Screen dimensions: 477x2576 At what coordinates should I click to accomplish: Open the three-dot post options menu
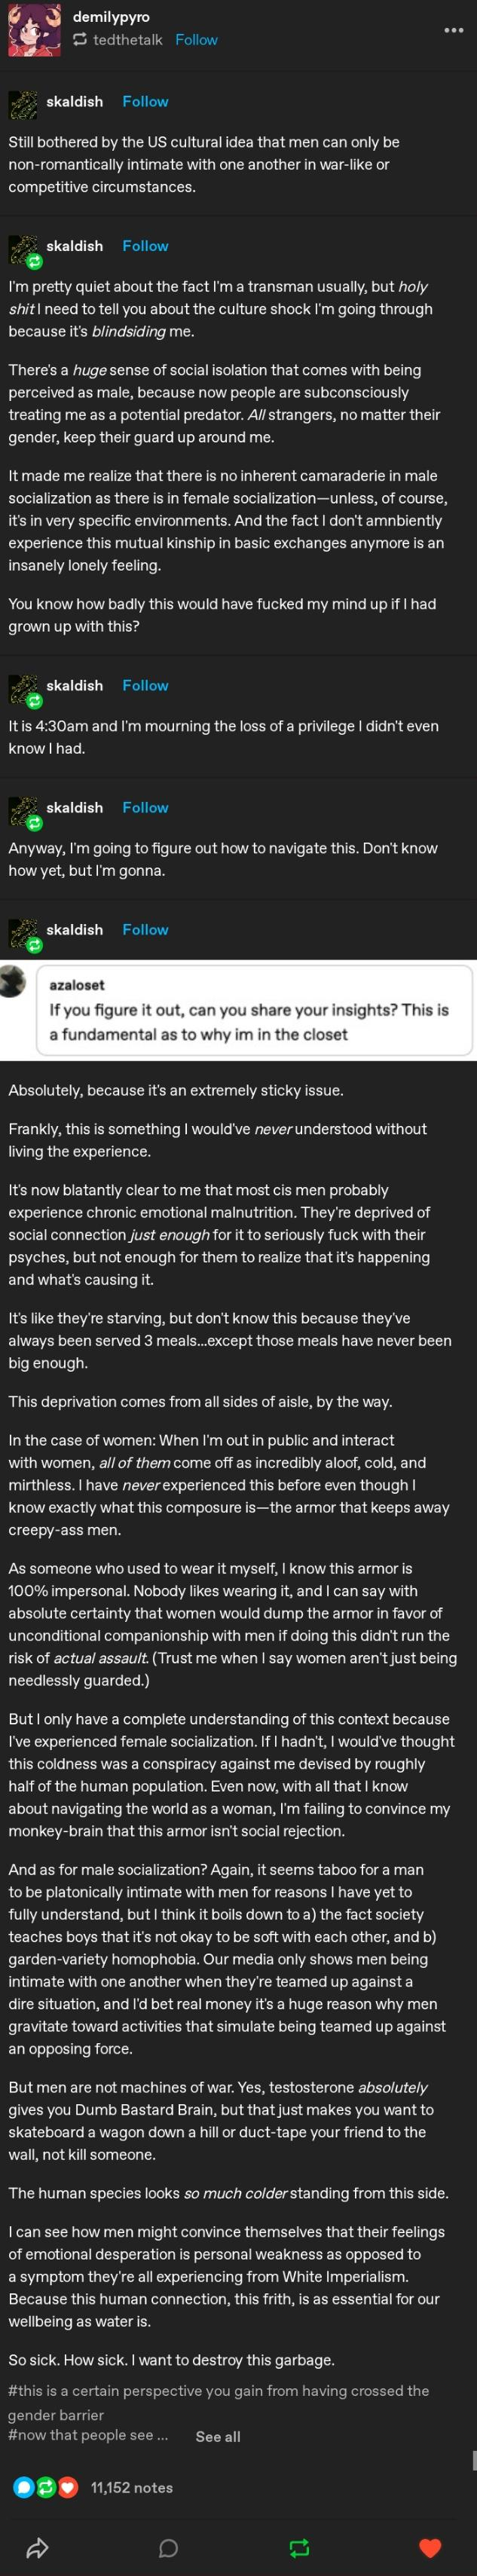453,30
